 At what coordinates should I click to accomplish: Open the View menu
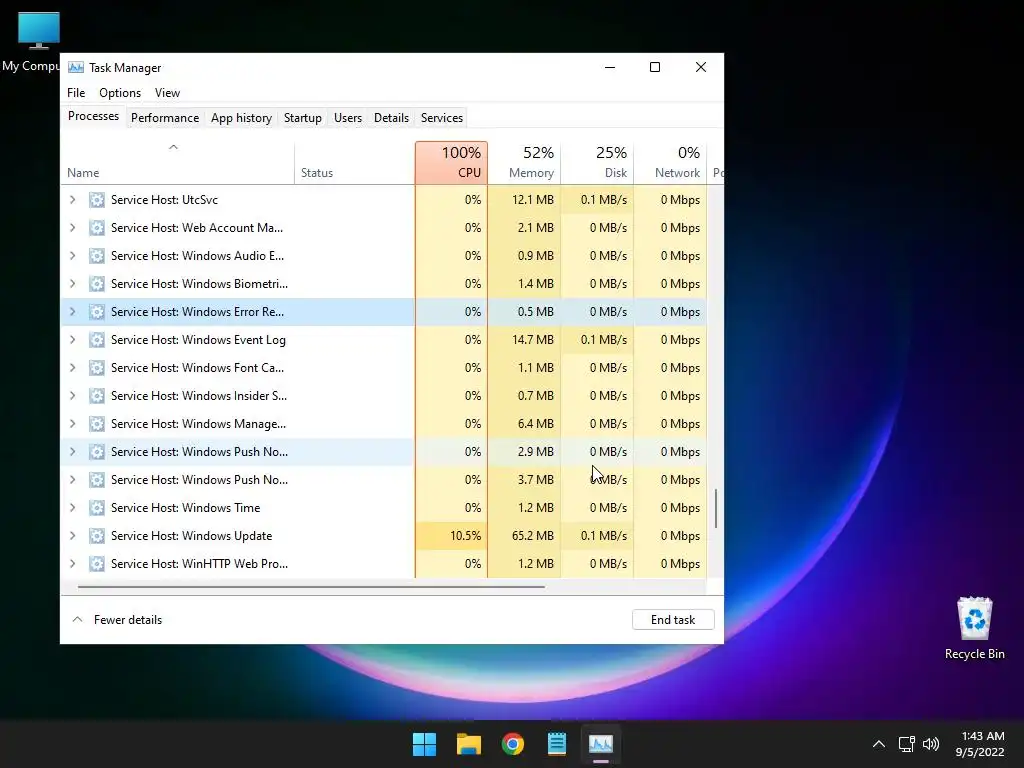tap(167, 93)
